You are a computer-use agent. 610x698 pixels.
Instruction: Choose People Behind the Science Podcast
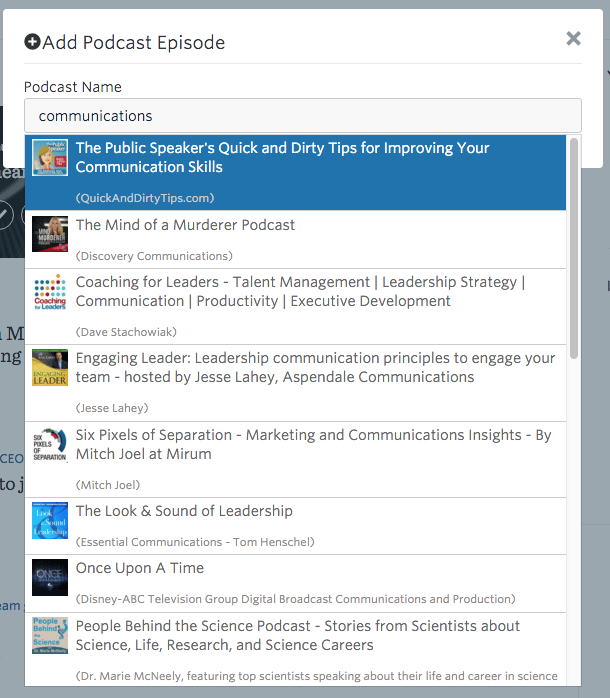(x=295, y=649)
